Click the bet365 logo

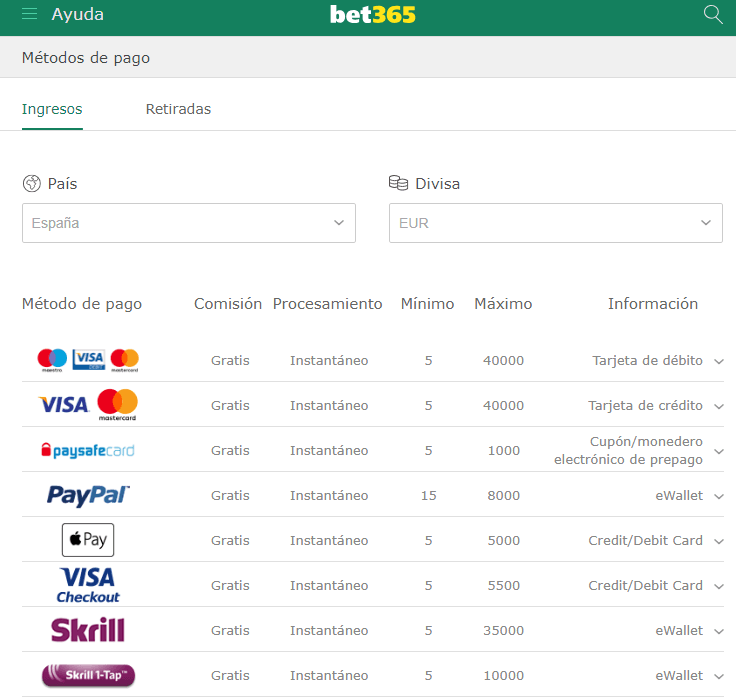(373, 15)
